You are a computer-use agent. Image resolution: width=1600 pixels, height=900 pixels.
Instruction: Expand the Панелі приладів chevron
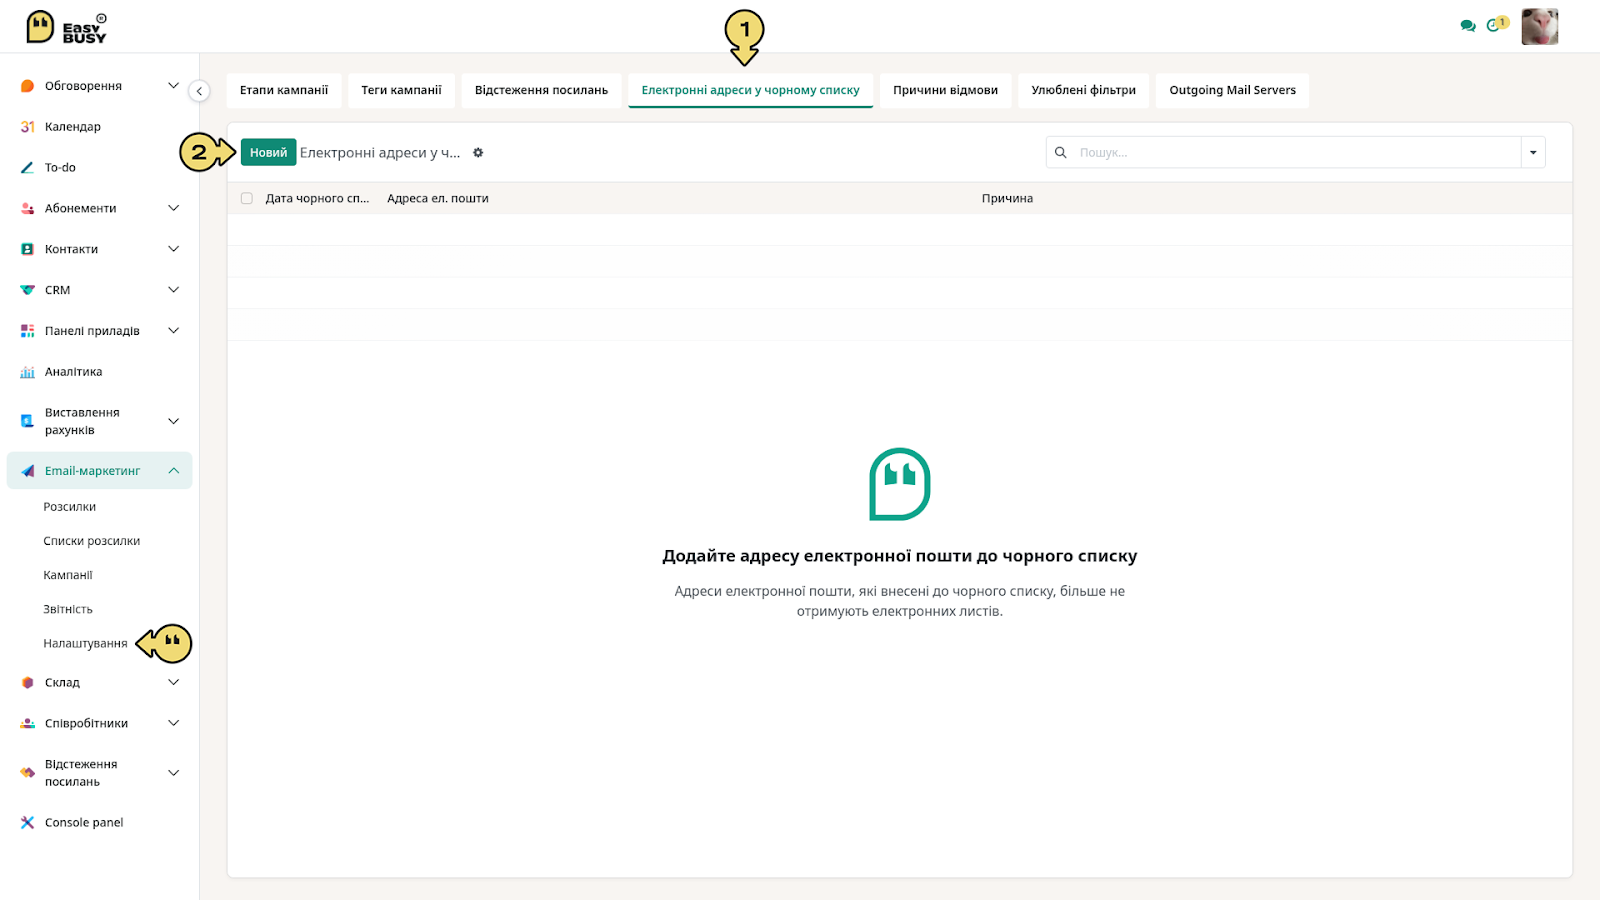pyautogui.click(x=173, y=331)
